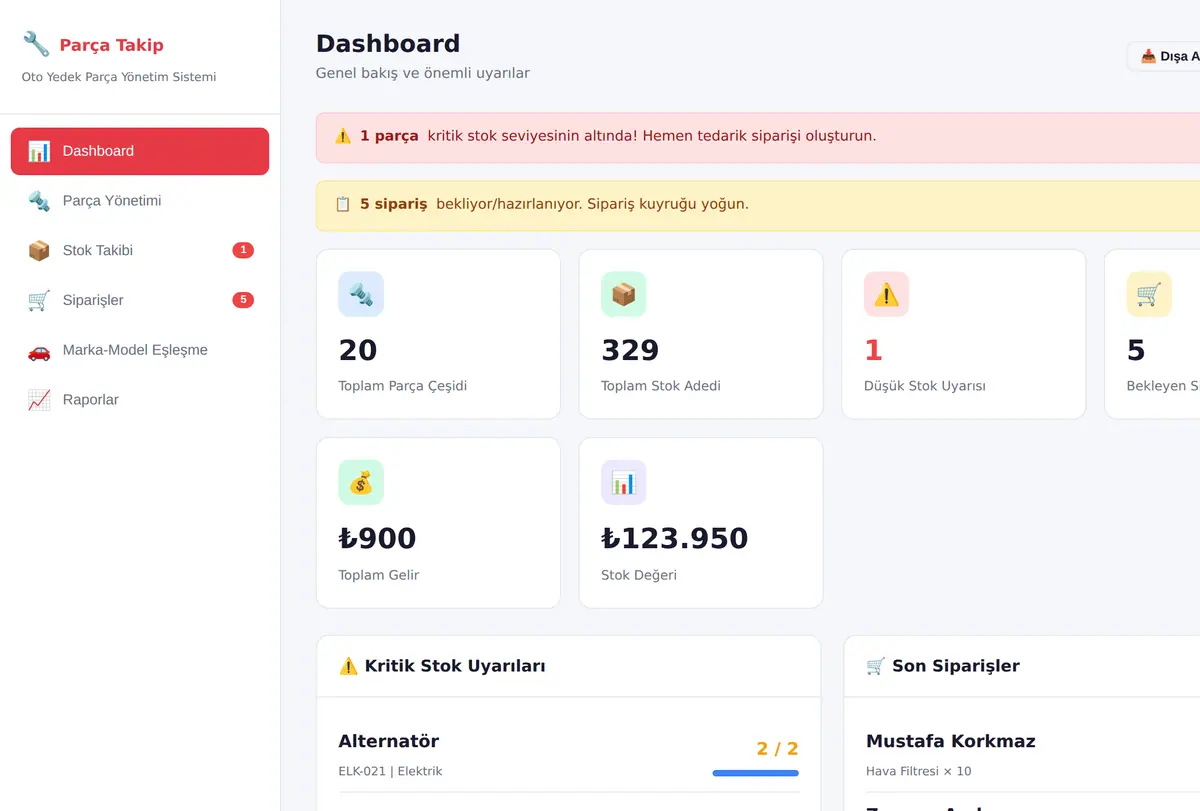This screenshot has height=811, width=1200.
Task: Click the Siparişler shopping cart sidebar icon
Action: tap(39, 300)
